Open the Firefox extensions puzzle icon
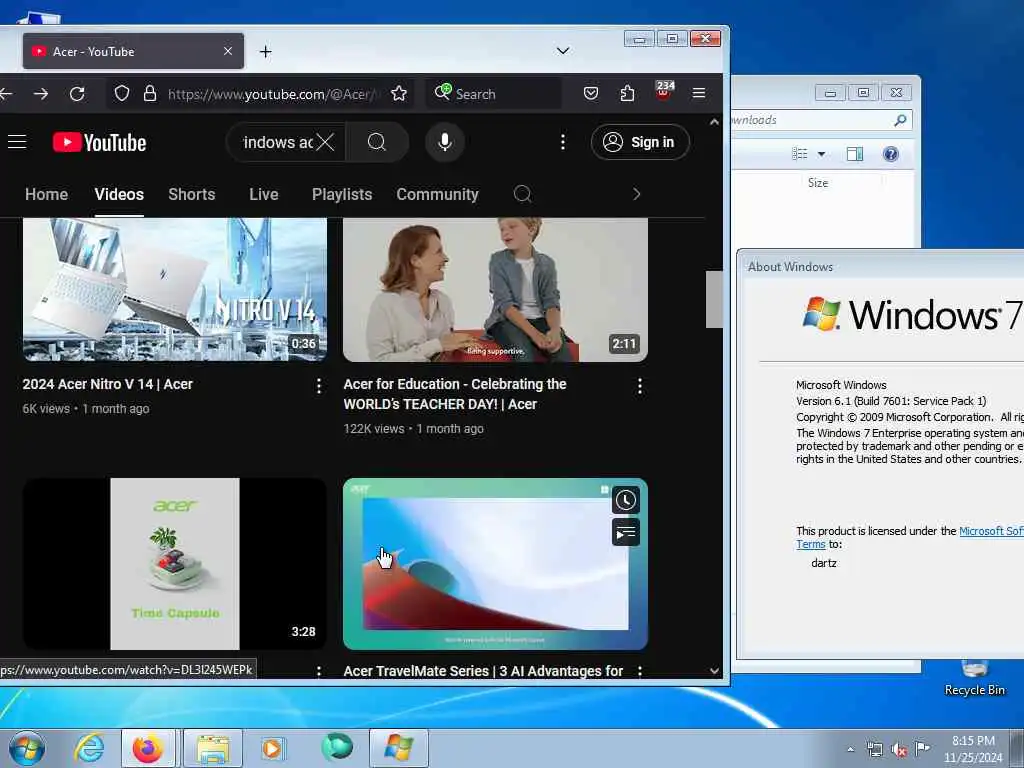This screenshot has width=1024, height=768. pyautogui.click(x=627, y=93)
